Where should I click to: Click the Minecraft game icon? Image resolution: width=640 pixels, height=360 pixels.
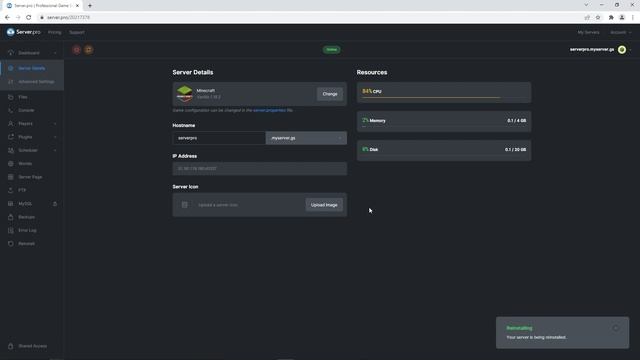[184, 93]
